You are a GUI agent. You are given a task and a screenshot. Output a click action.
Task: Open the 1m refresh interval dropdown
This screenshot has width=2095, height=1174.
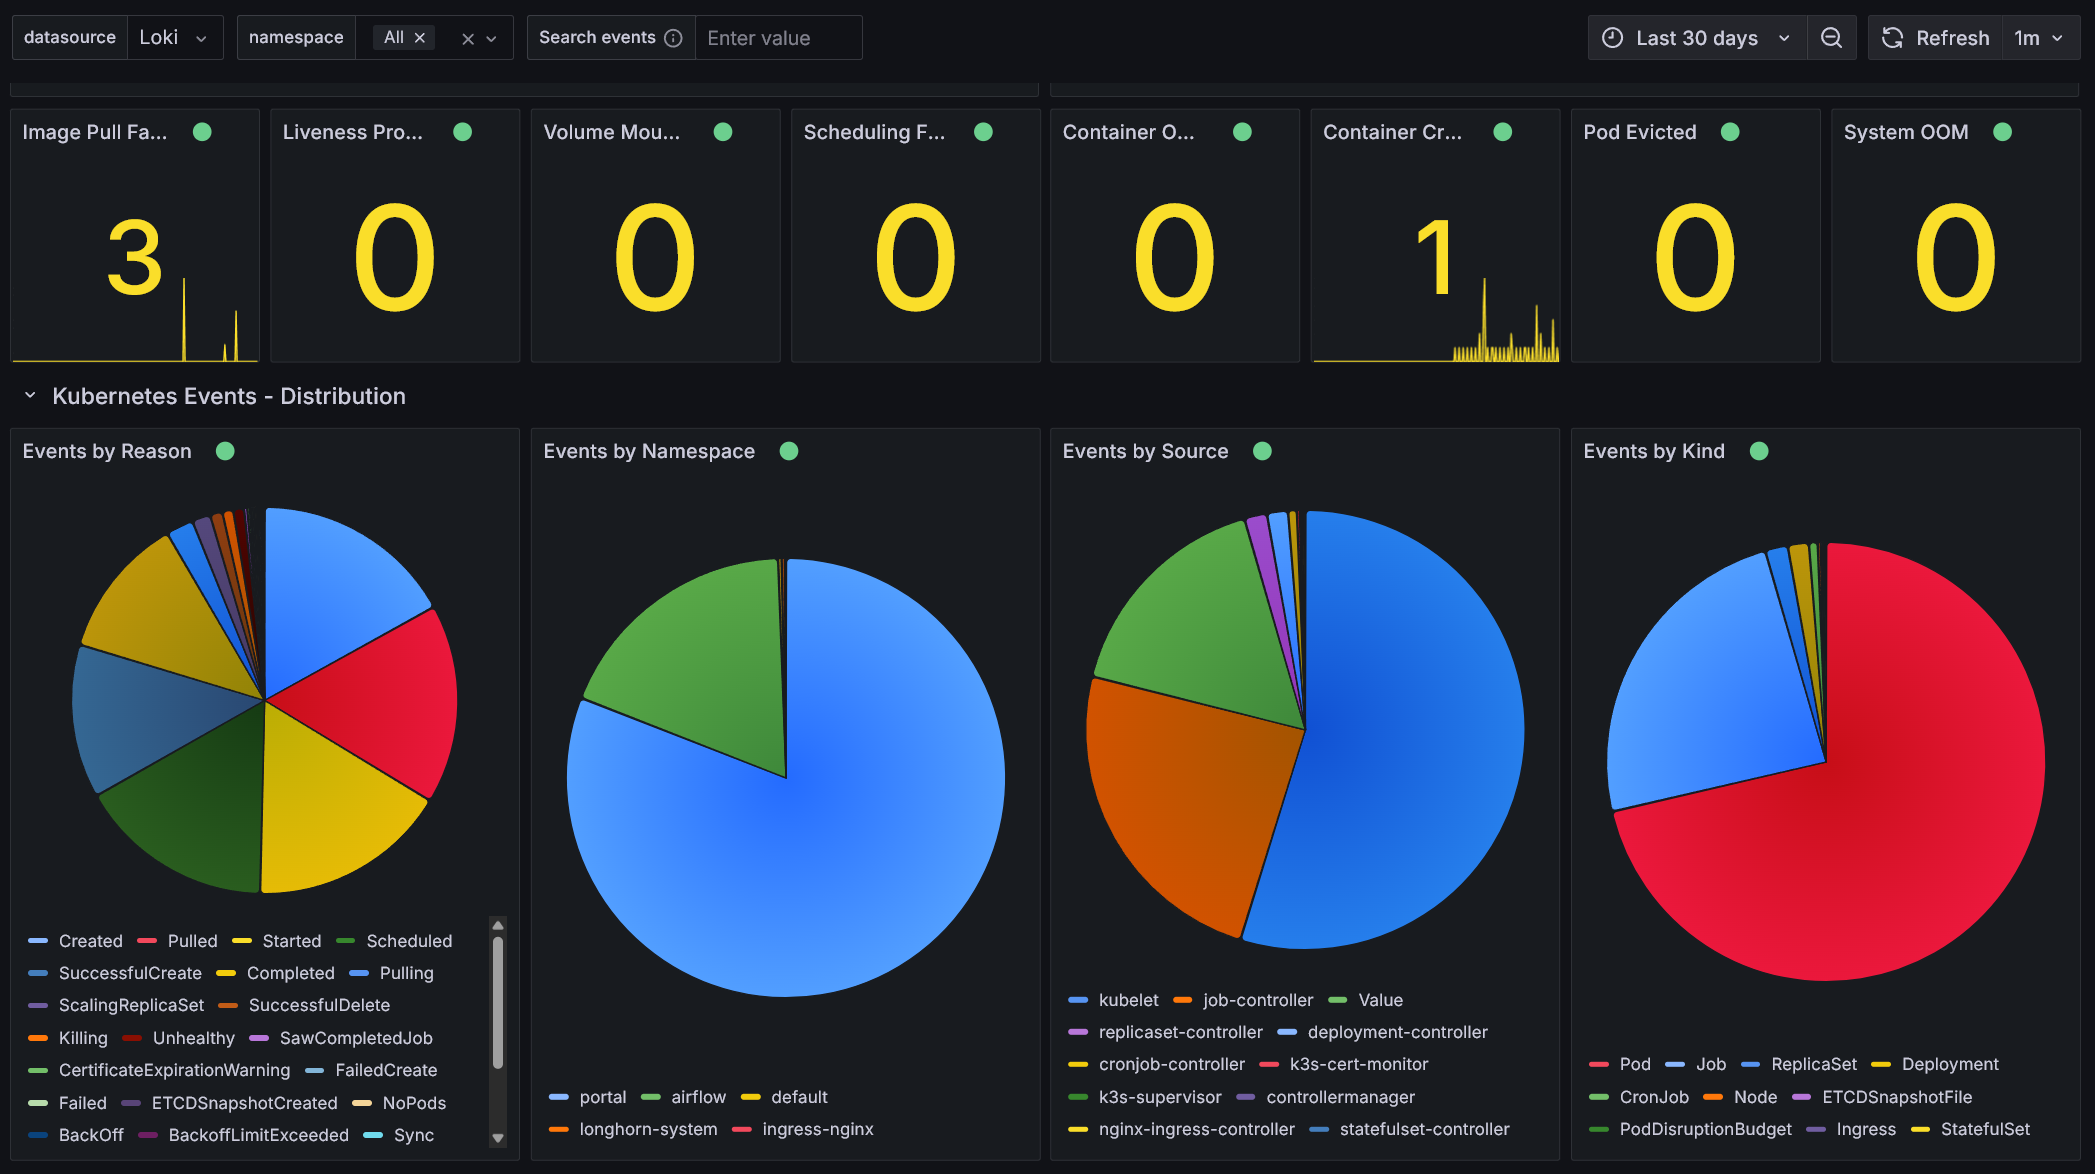tap(2040, 38)
